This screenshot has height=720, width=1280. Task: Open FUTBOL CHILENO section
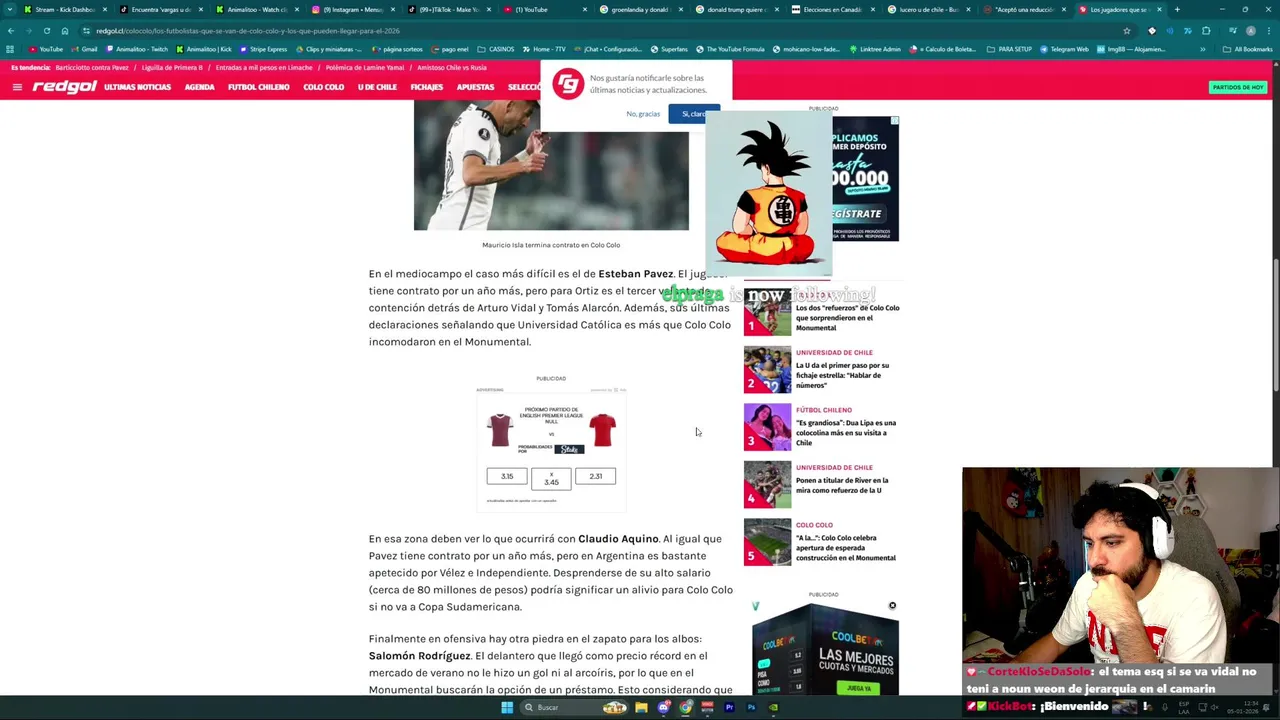pyautogui.click(x=258, y=87)
